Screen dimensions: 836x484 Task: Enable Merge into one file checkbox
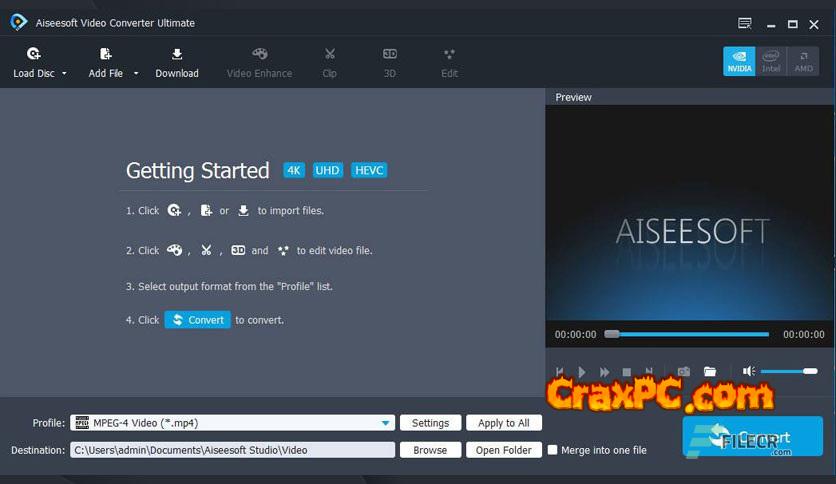click(552, 450)
